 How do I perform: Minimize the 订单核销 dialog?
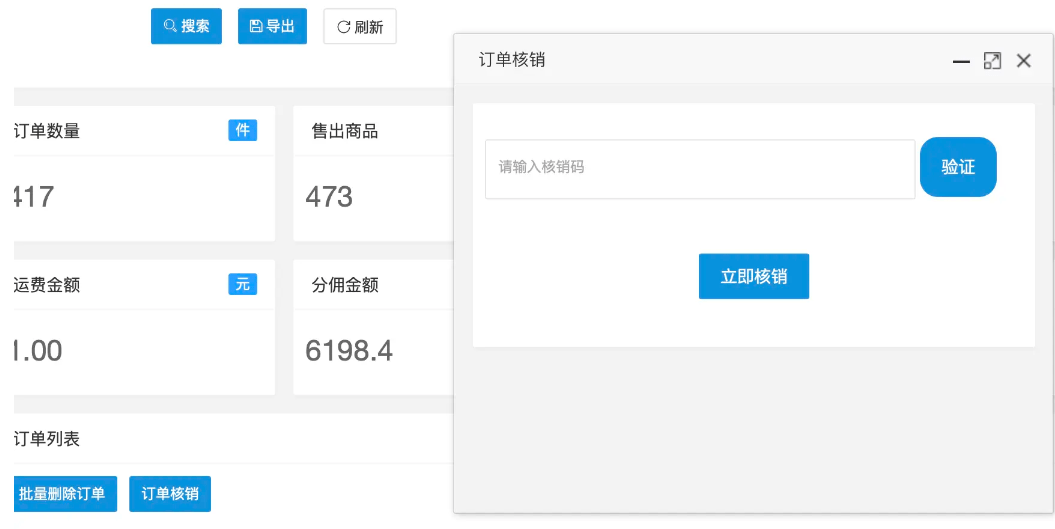(961, 61)
